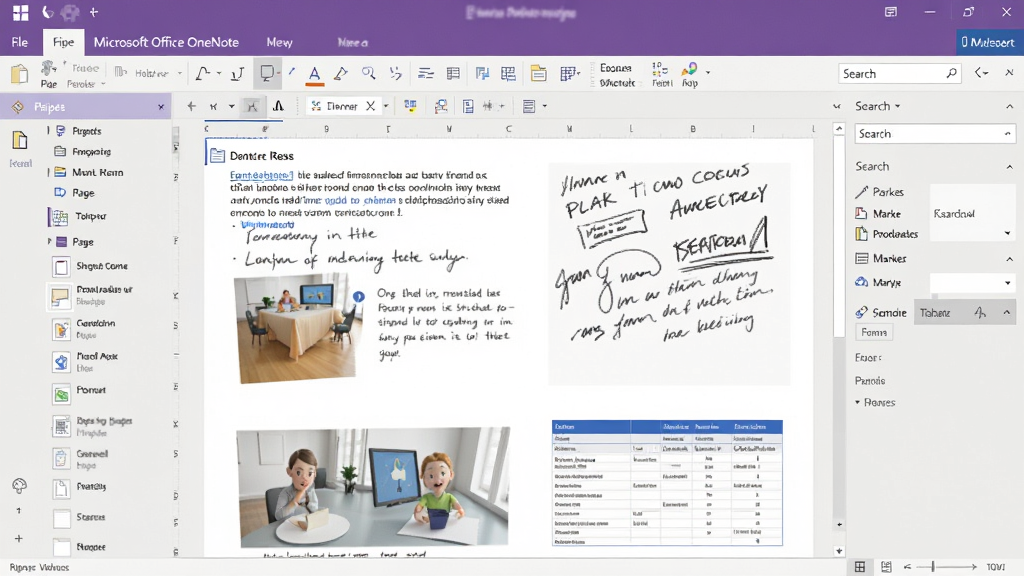The width and height of the screenshot is (1024, 576).
Task: Expand the Page tree item arrow
Action: [x=49, y=241]
